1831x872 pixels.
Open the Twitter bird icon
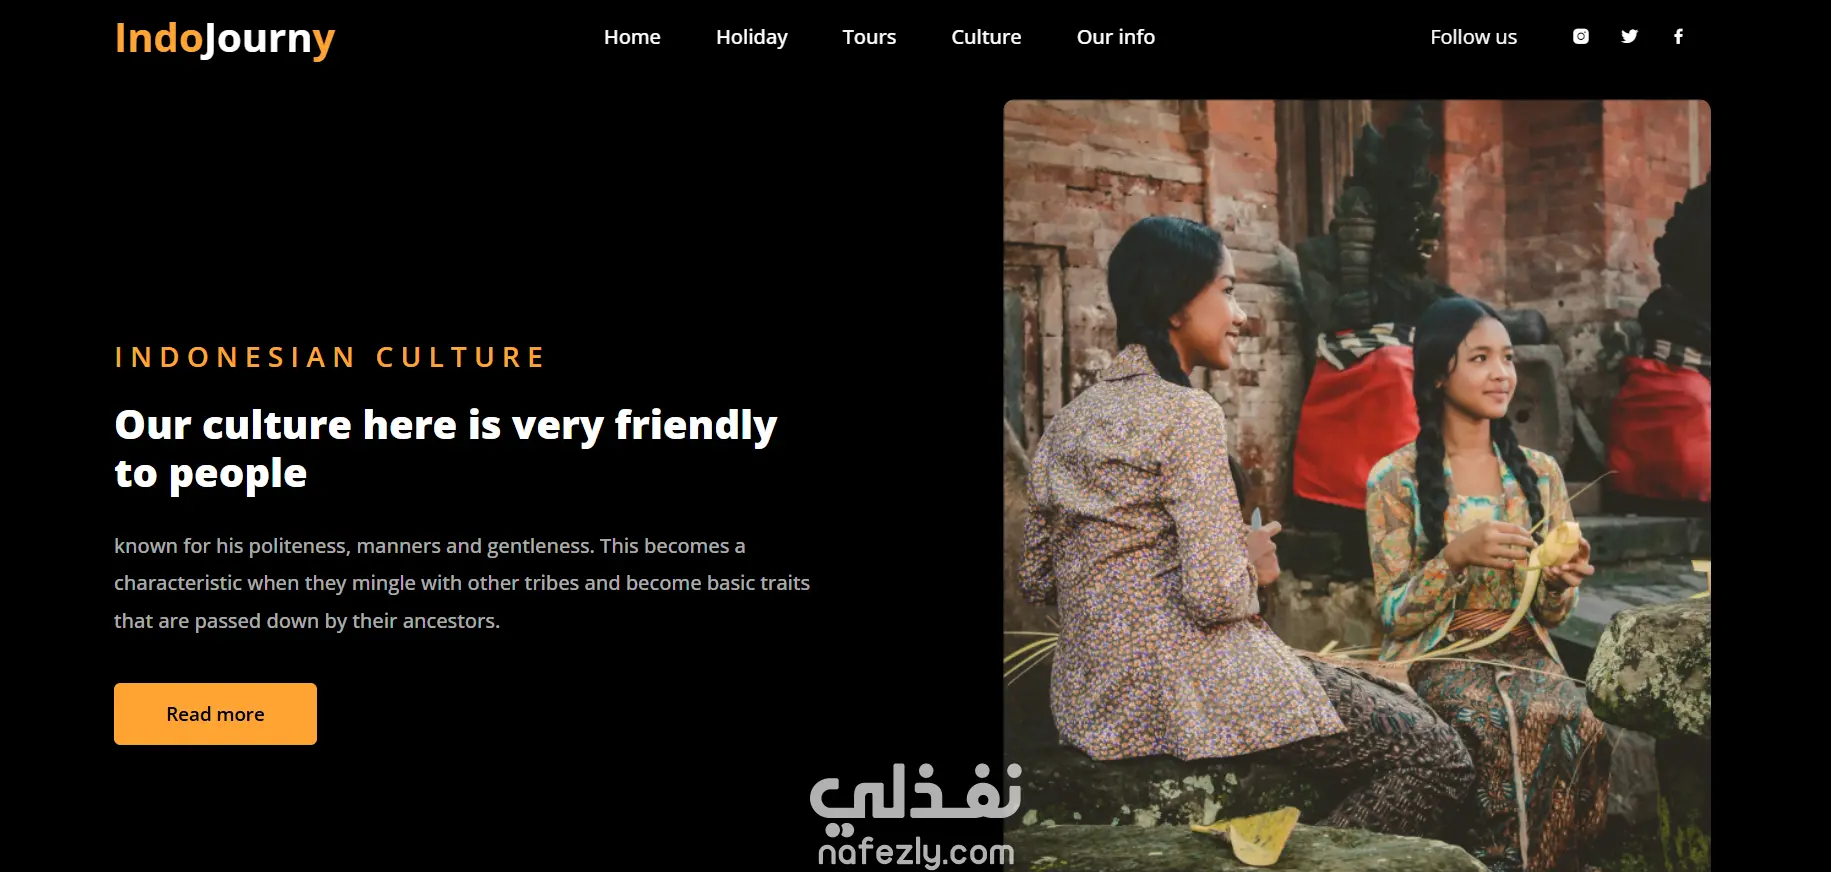[1629, 36]
